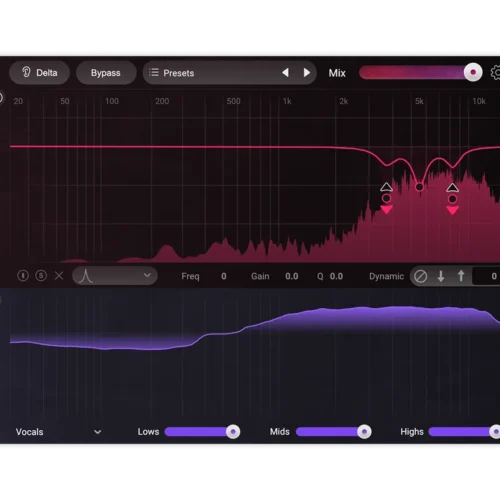Click the 100 frequency label
The image size is (500, 500).
(112, 101)
